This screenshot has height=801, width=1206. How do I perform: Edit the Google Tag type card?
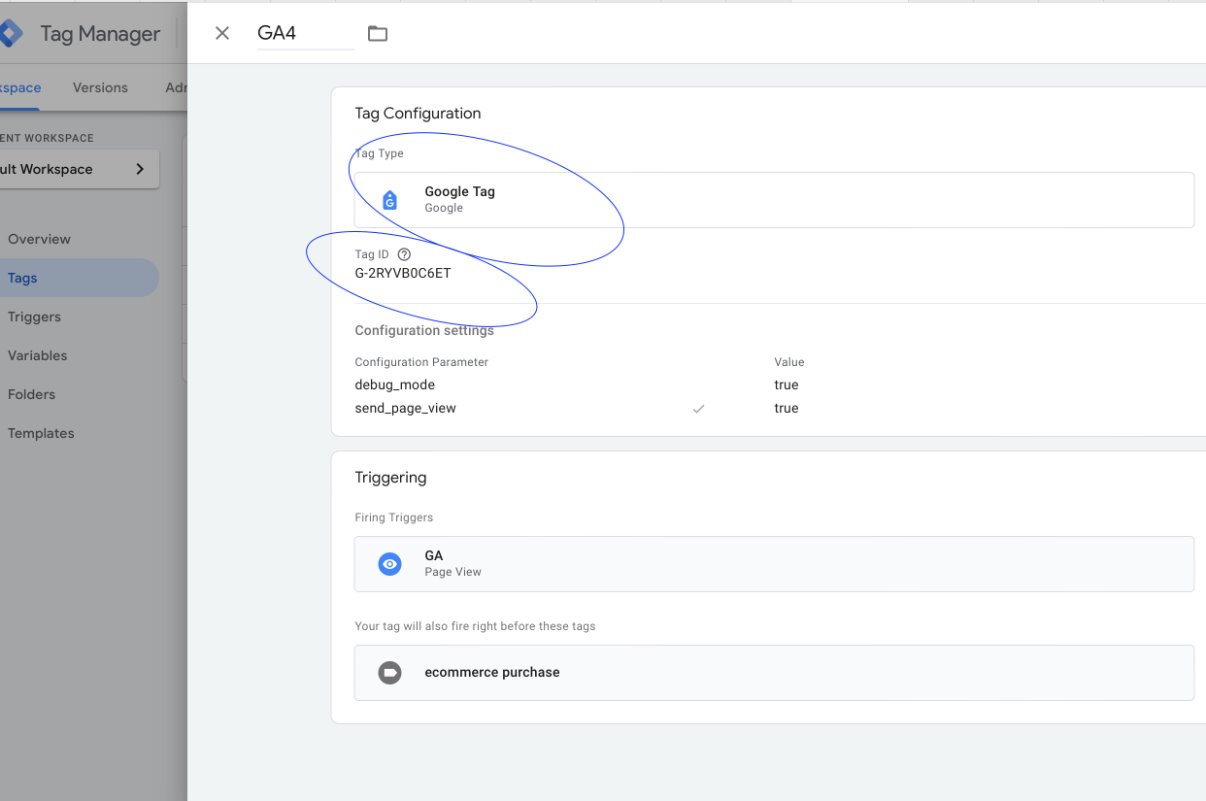pos(773,200)
